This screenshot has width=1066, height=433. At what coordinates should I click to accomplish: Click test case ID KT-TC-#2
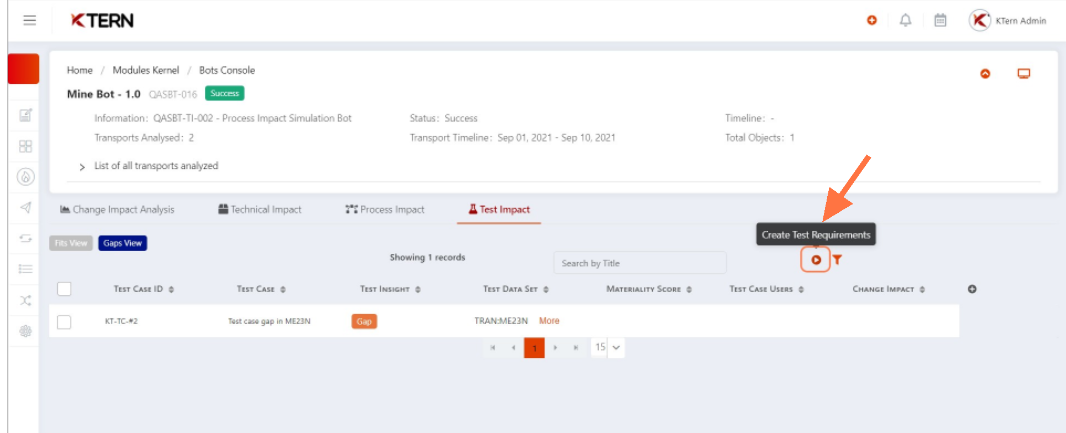pos(122,322)
